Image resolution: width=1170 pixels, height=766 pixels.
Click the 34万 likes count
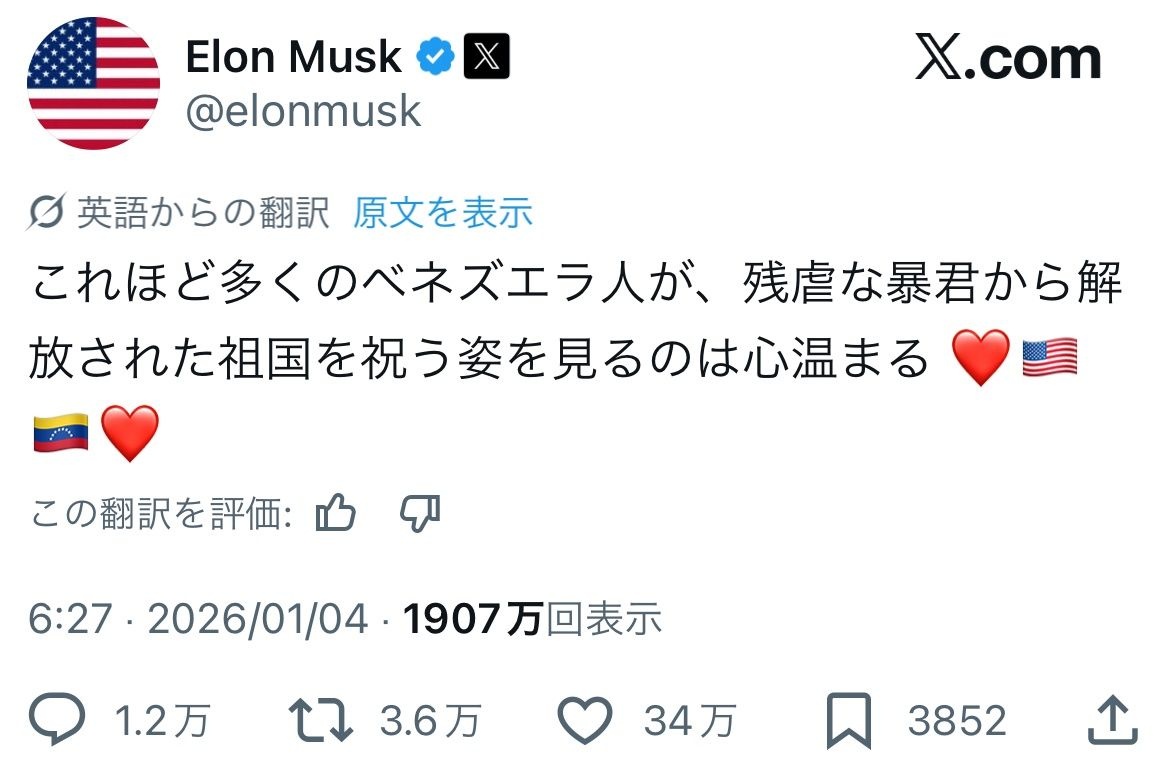point(690,720)
